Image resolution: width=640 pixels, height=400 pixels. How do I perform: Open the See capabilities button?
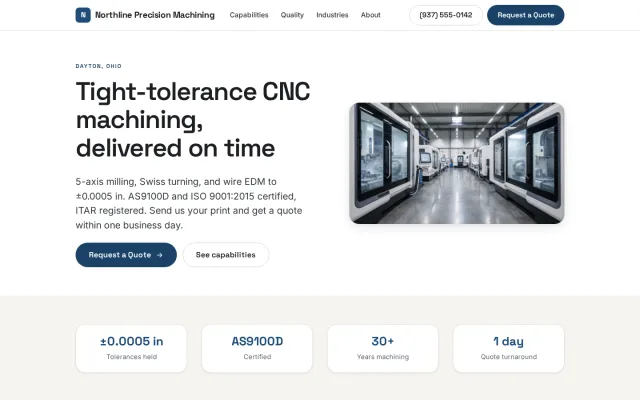pyautogui.click(x=226, y=255)
